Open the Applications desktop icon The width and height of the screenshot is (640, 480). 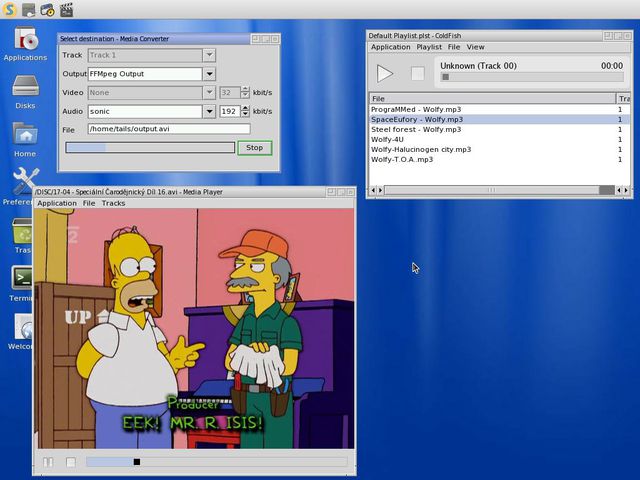coord(25,44)
